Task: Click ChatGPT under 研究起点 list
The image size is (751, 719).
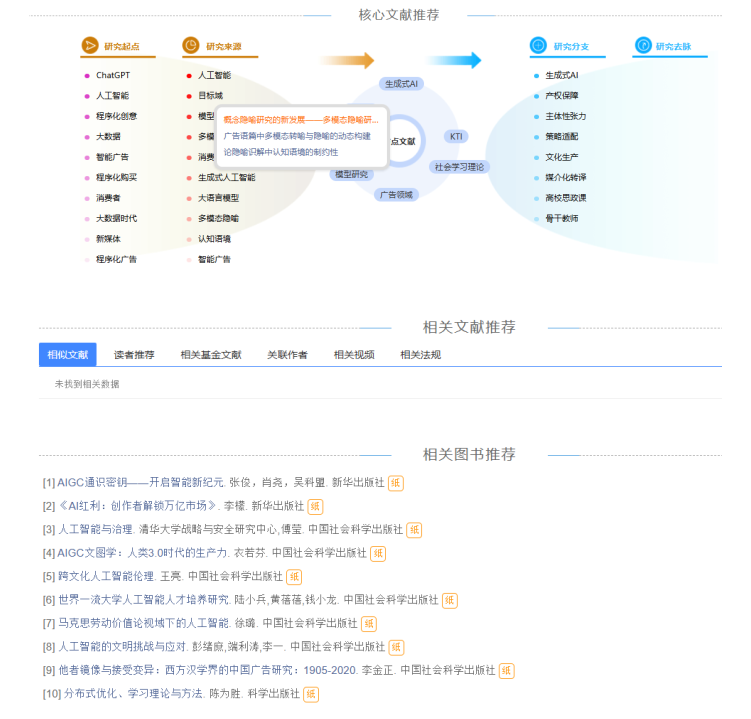Action: (x=113, y=75)
